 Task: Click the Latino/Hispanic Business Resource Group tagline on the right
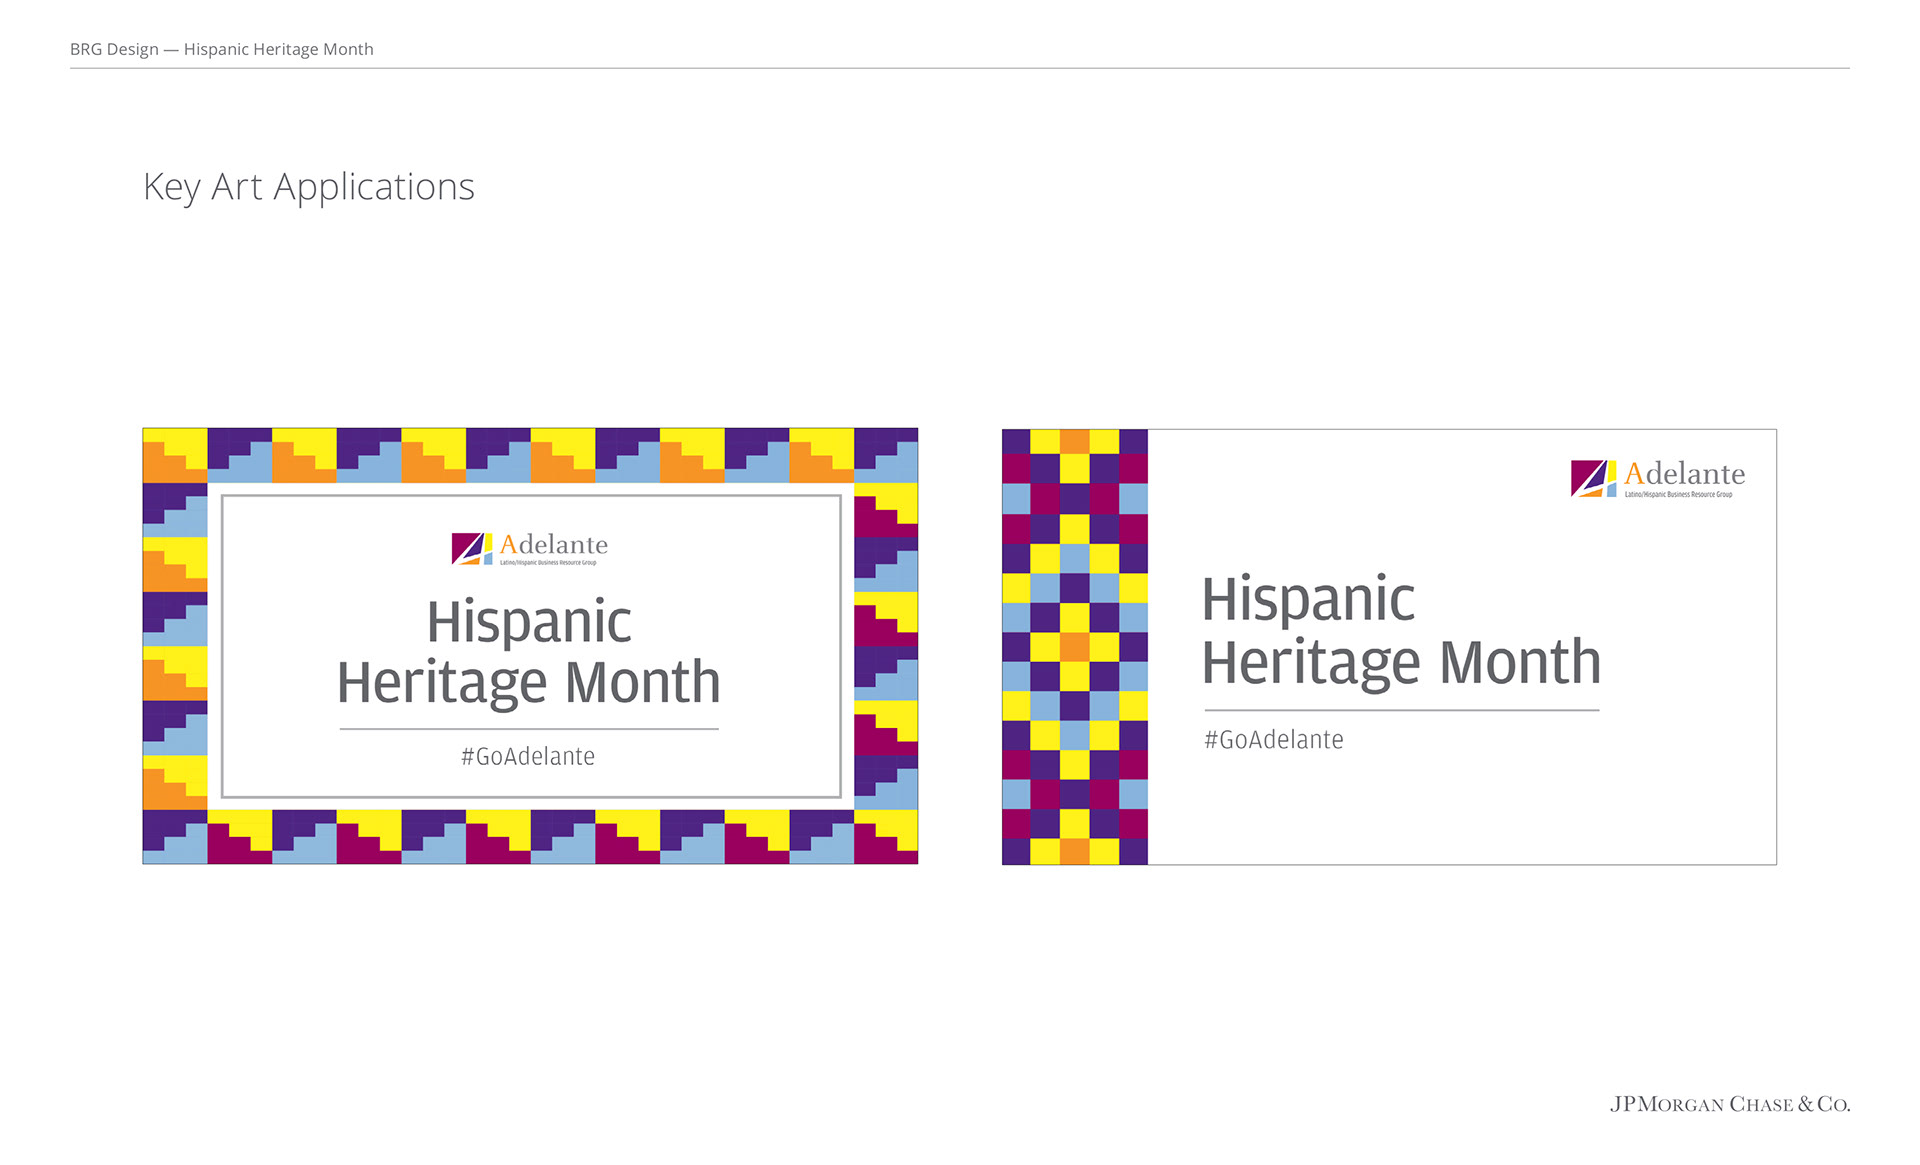click(1678, 494)
